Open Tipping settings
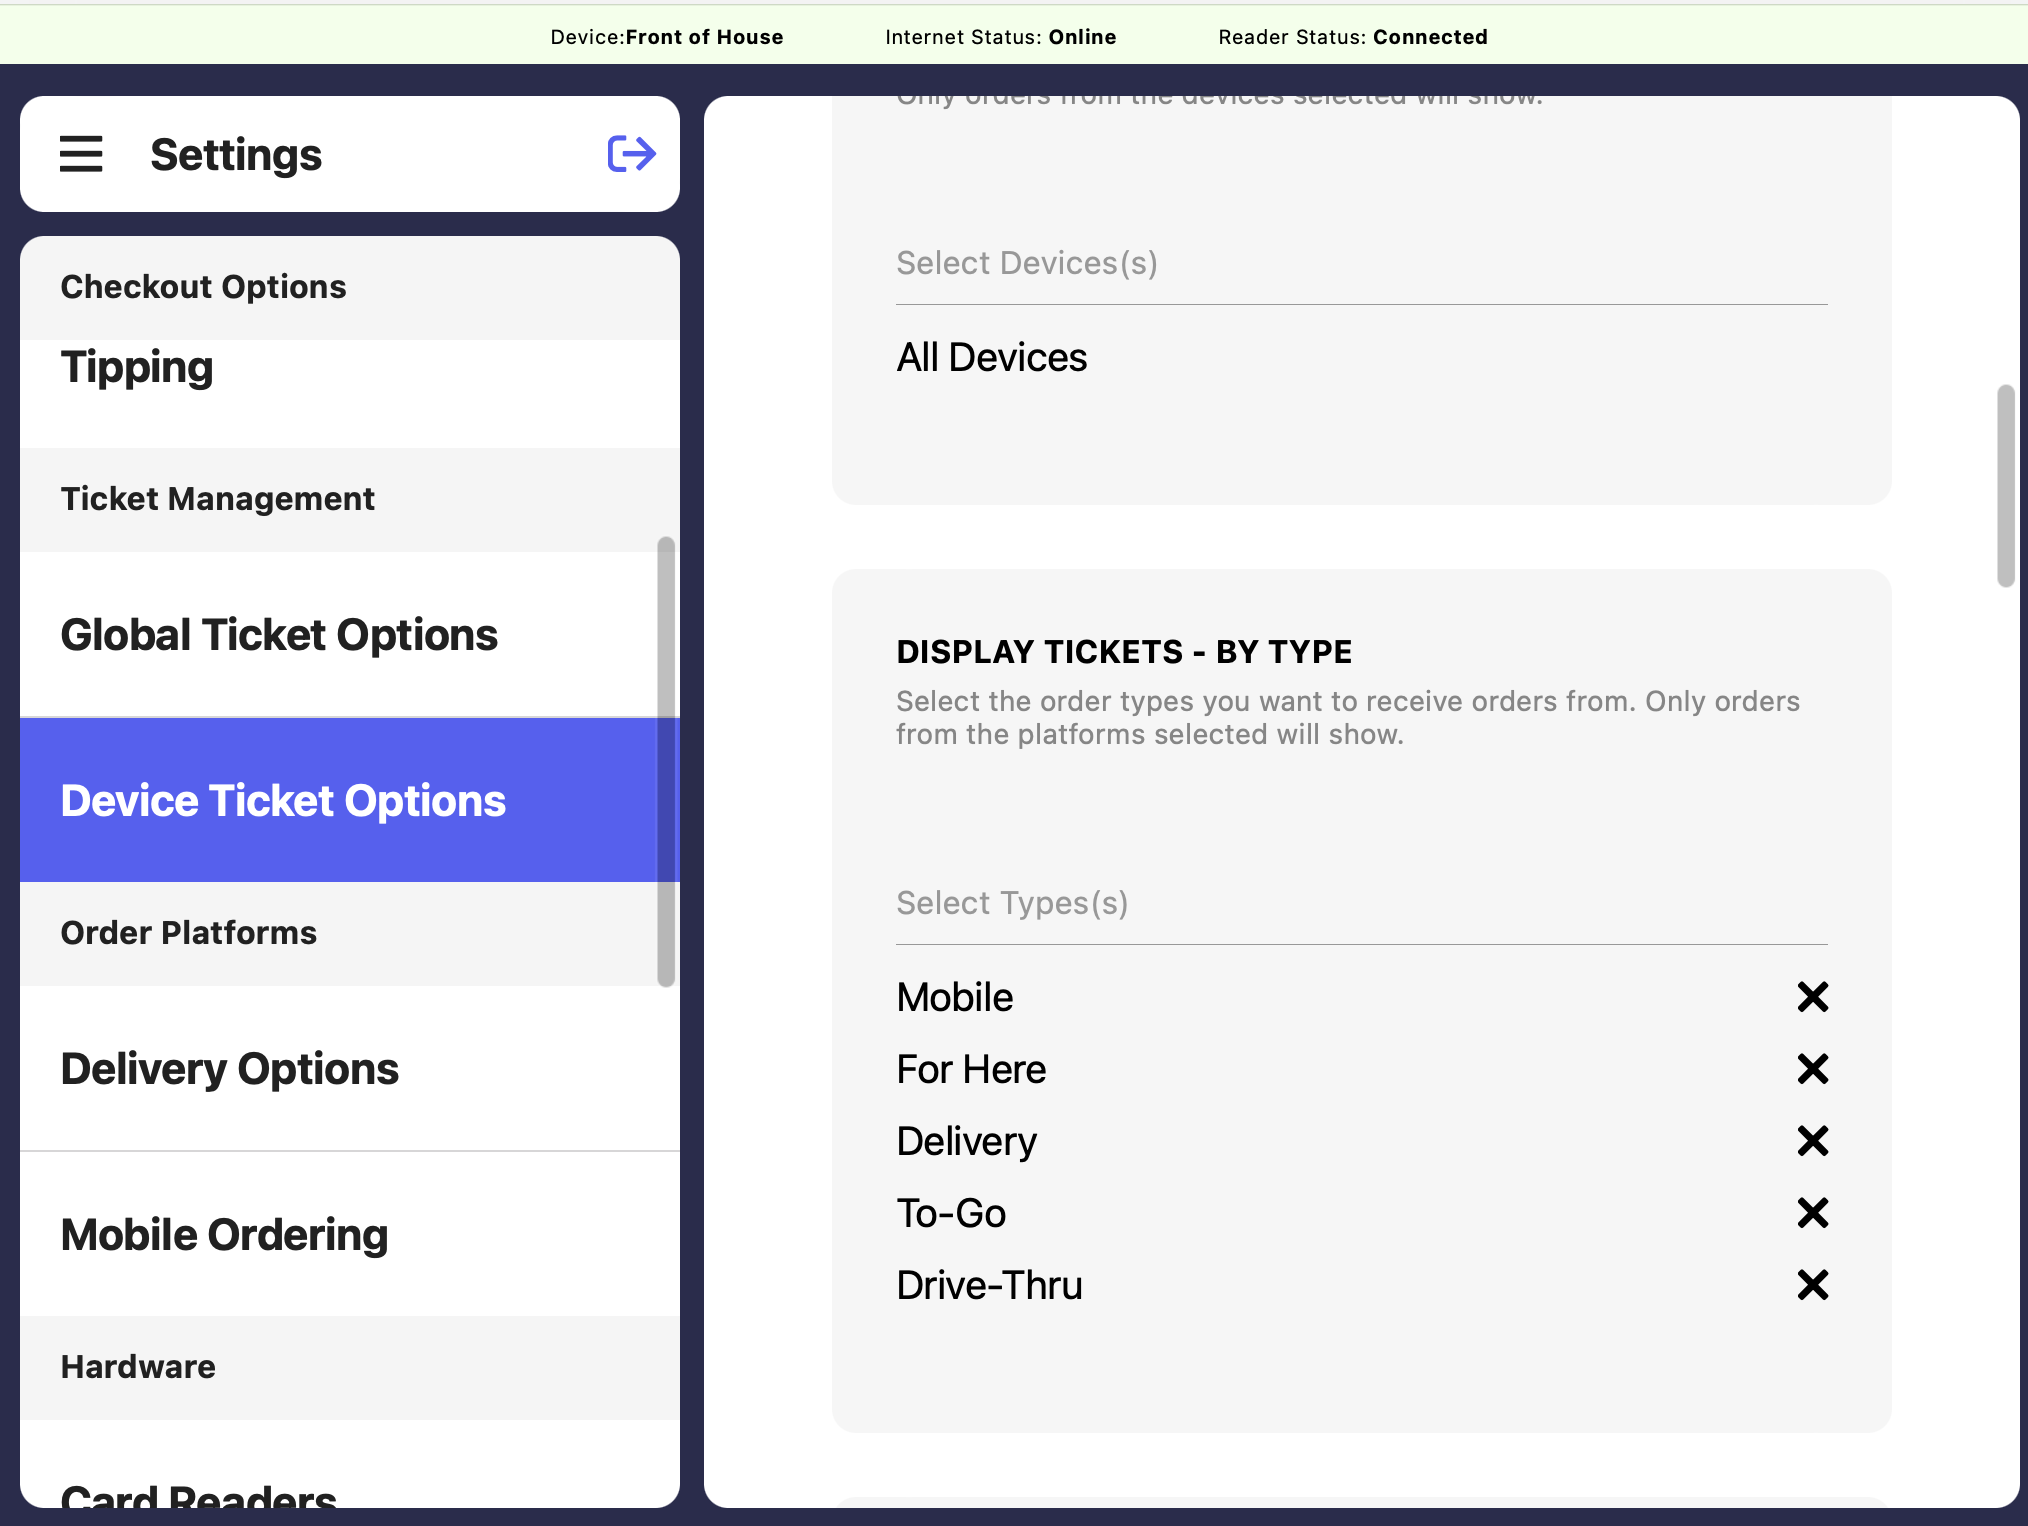The width and height of the screenshot is (2028, 1526). 138,368
